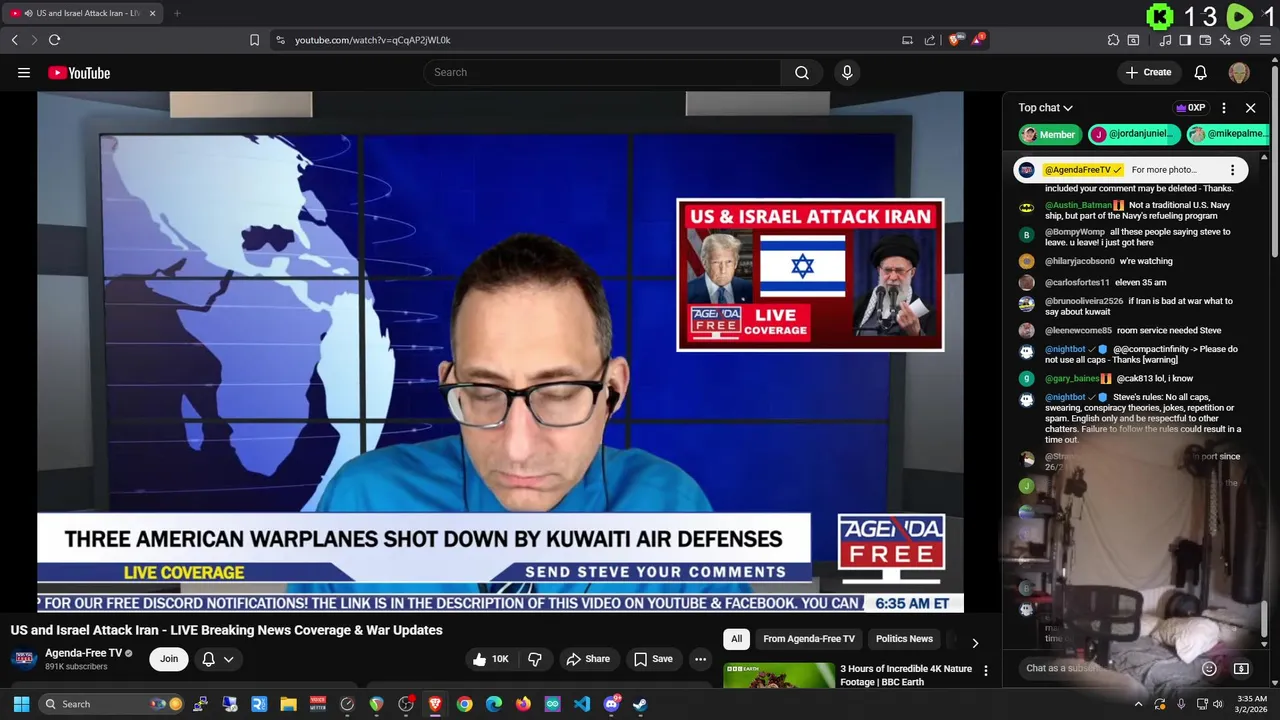Open pinned message options menu

[1232, 170]
